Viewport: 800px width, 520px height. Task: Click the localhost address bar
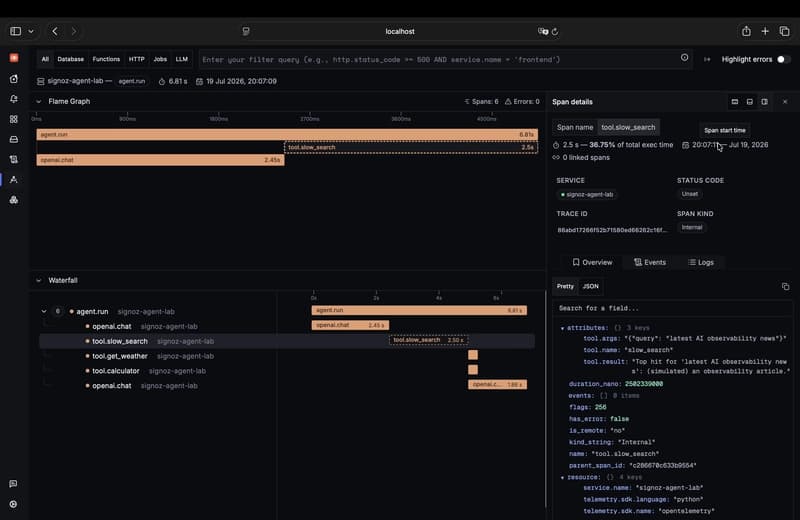click(x=400, y=31)
